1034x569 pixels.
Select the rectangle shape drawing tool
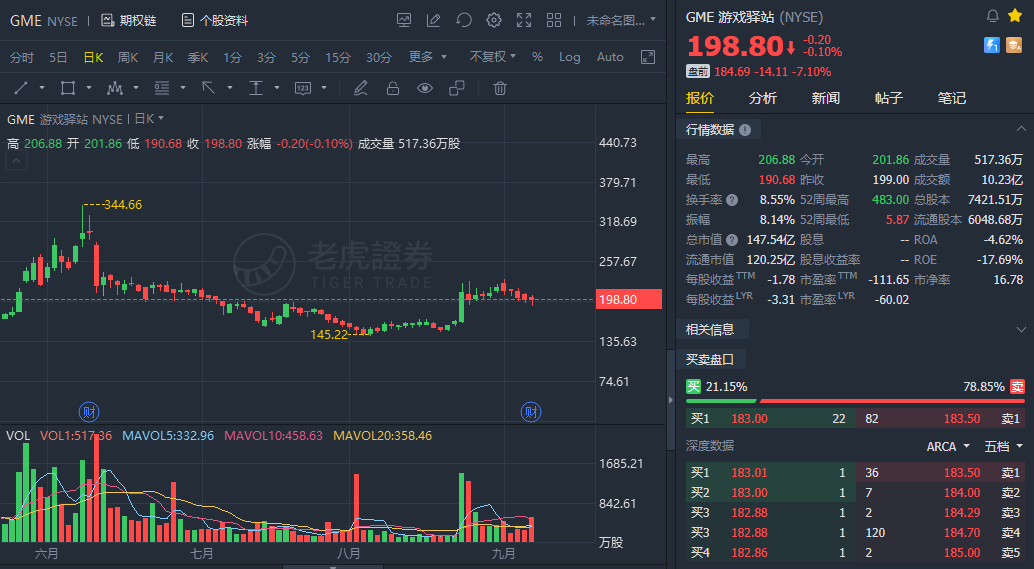[x=67, y=88]
